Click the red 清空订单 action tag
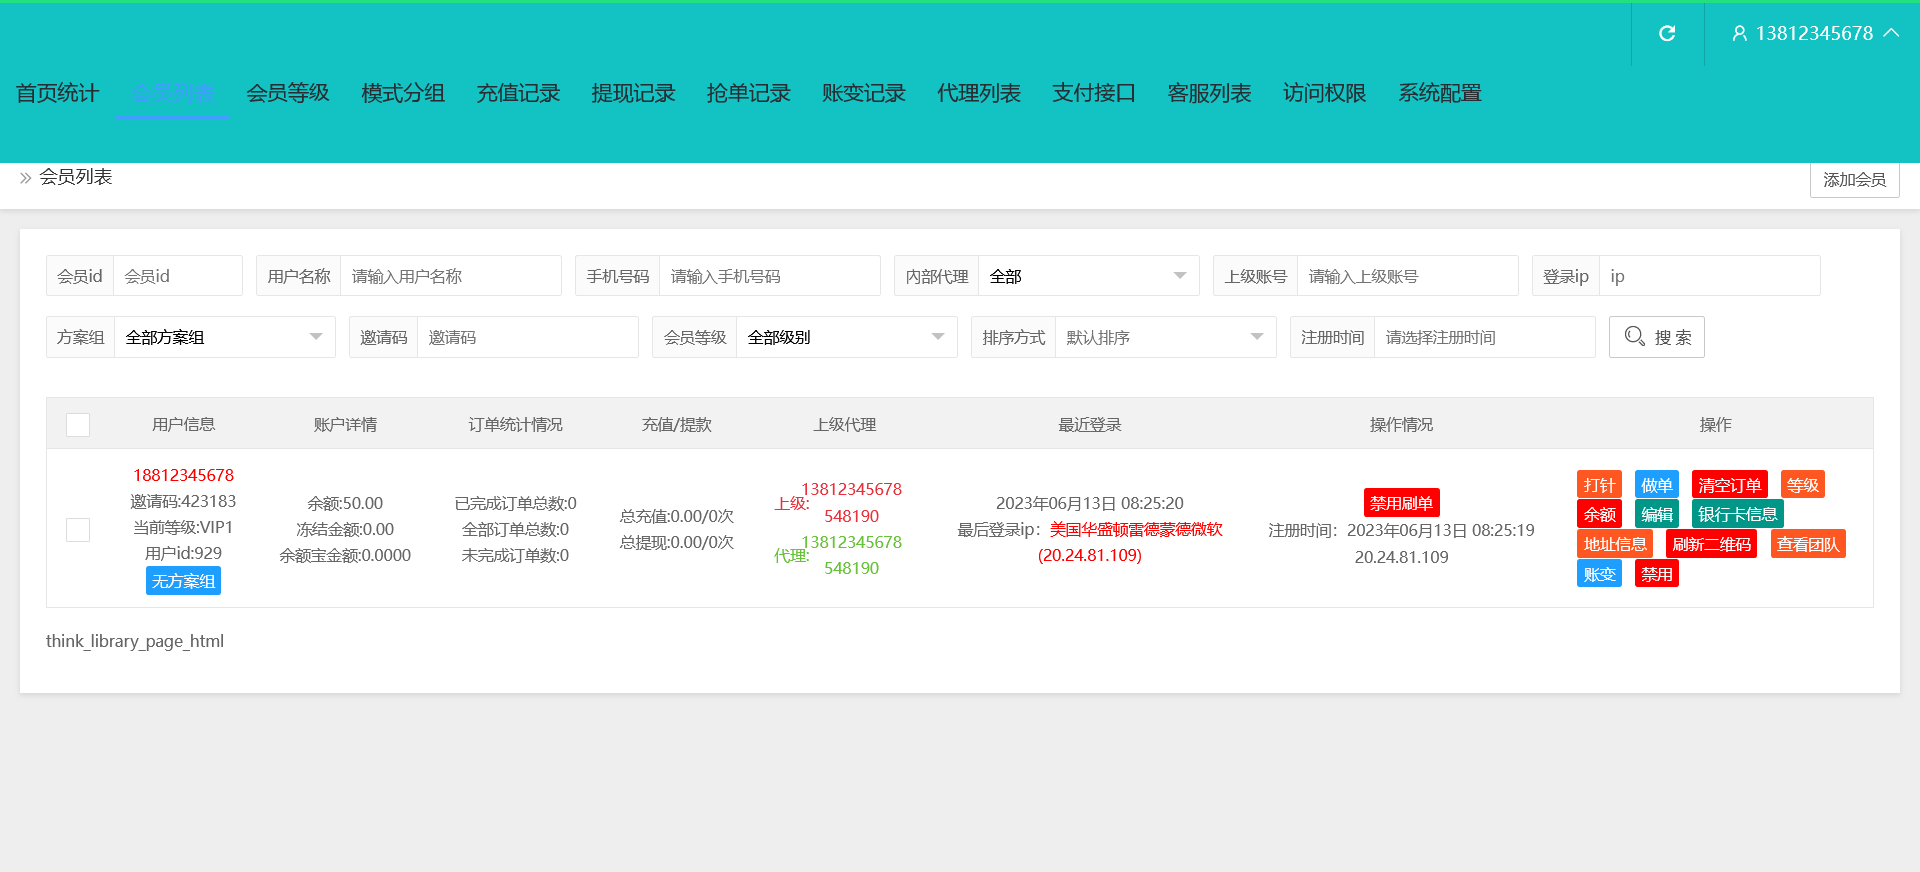1920x872 pixels. click(1729, 485)
